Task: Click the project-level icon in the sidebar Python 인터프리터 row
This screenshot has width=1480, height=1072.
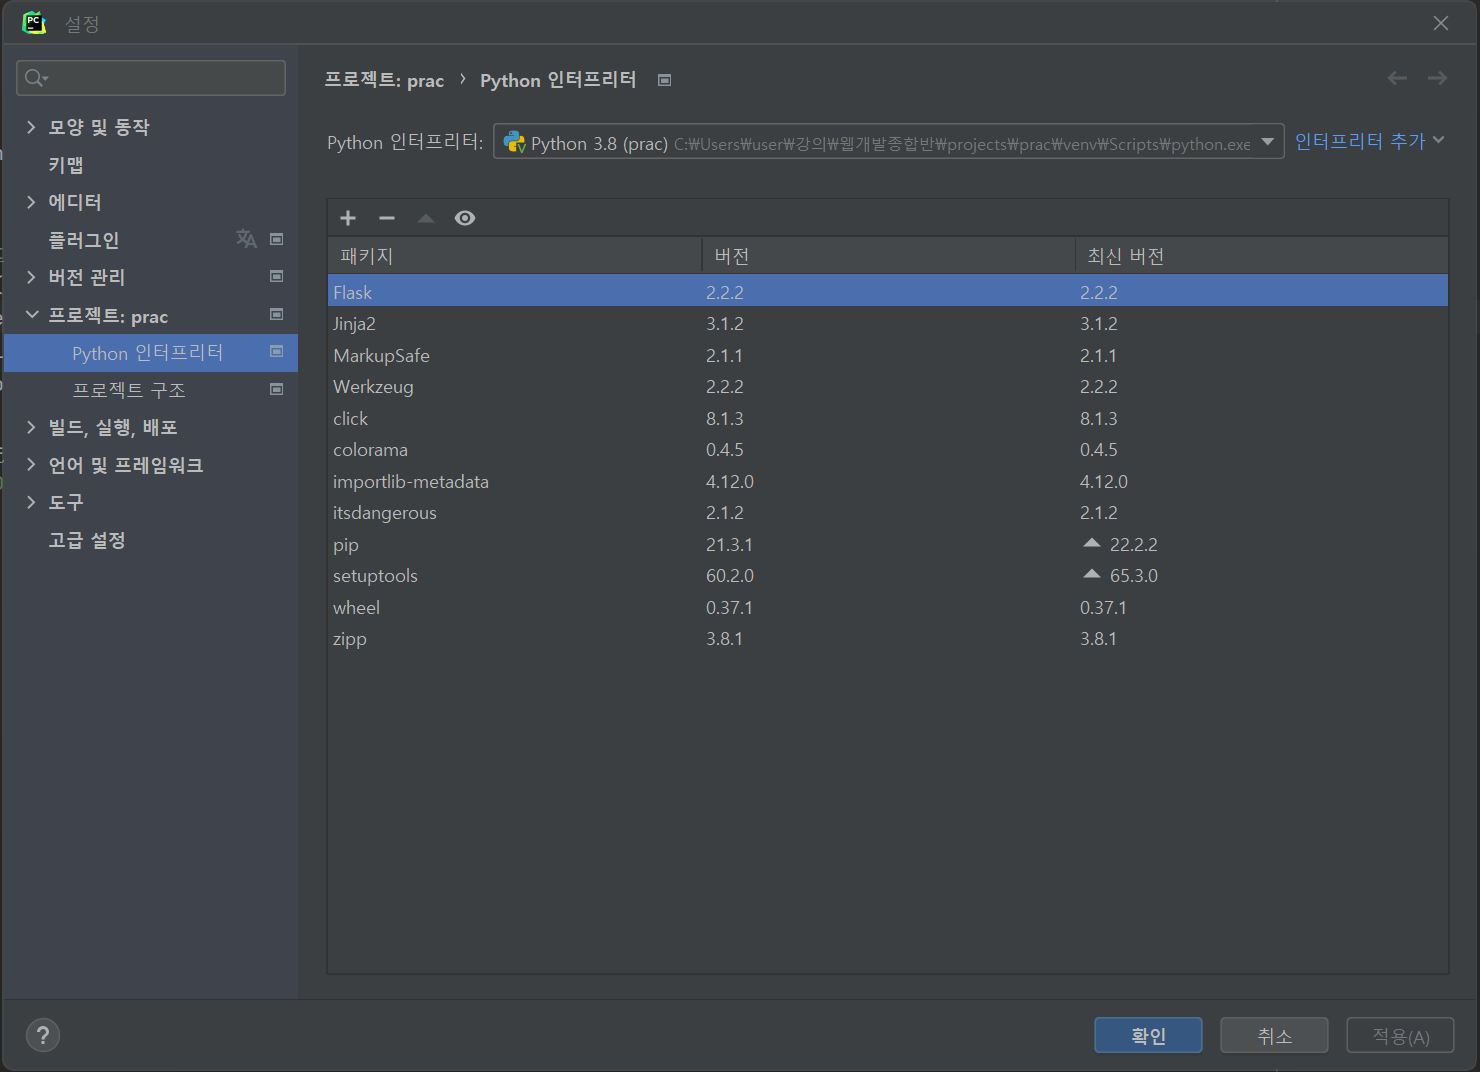Action: [277, 351]
